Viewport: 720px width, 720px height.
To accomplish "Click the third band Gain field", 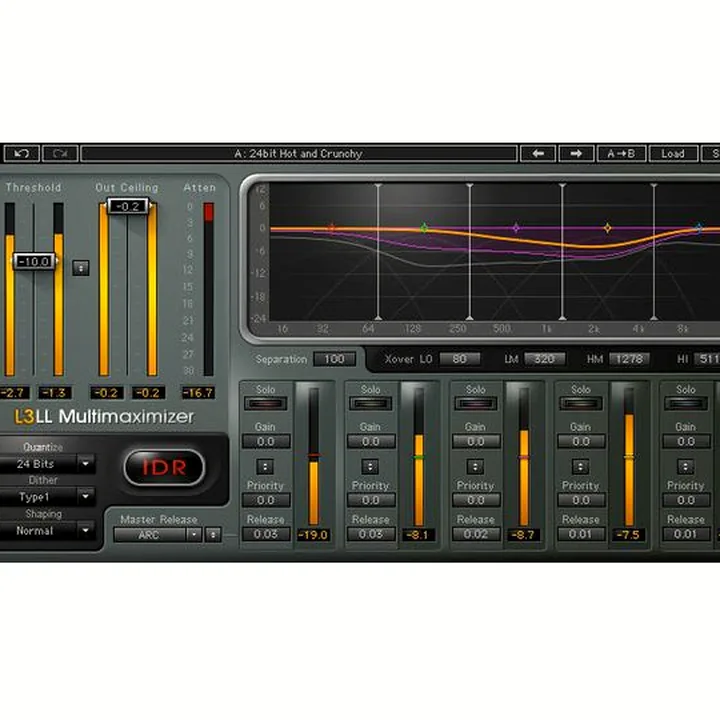I will tap(476, 442).
